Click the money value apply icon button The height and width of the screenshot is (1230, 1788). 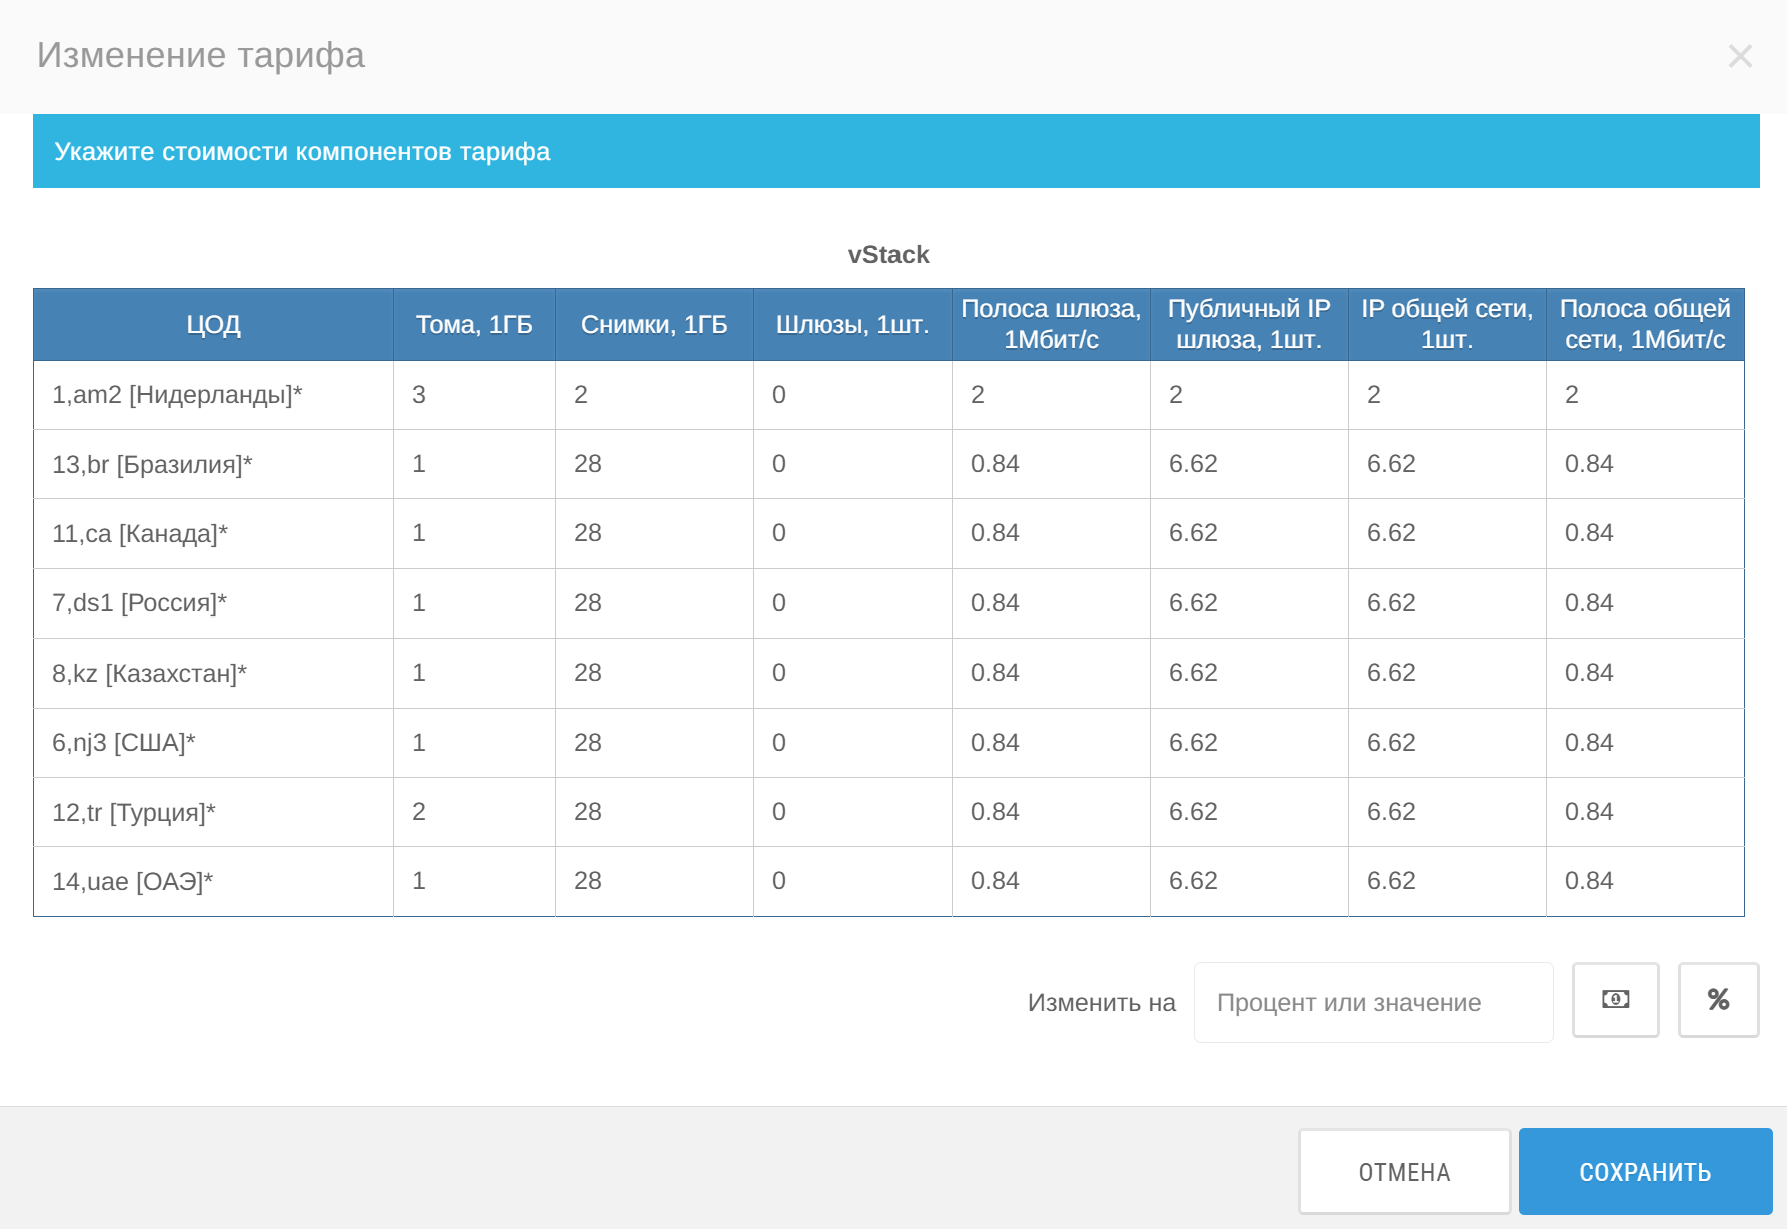1615,1000
